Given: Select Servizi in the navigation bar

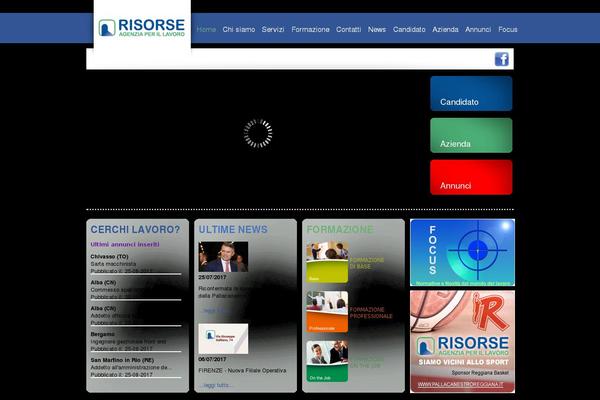Looking at the screenshot, I should pos(273,29).
